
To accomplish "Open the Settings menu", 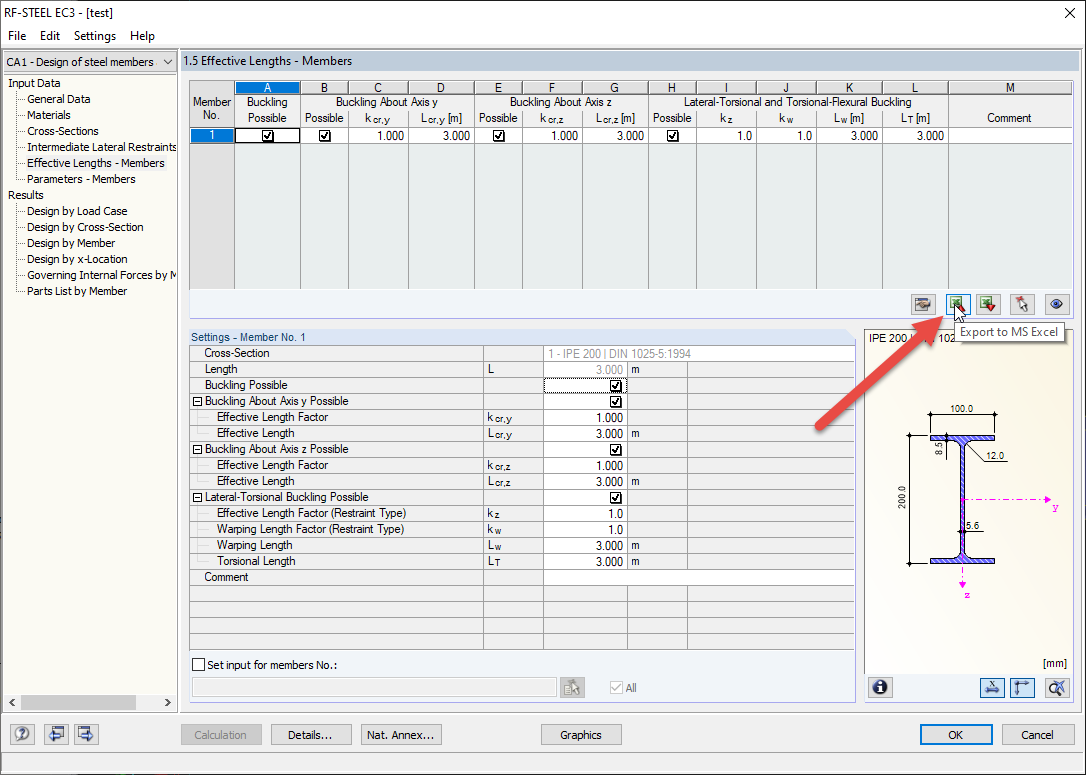I will click(x=95, y=36).
